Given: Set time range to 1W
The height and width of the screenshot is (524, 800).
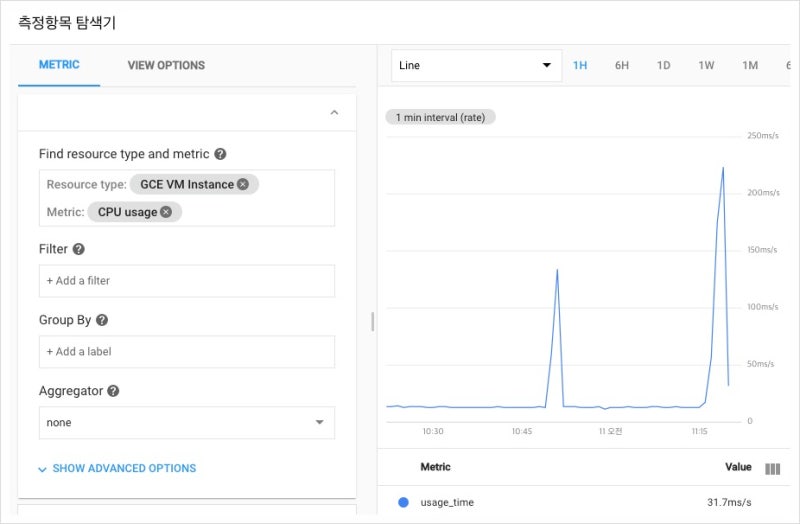Looking at the screenshot, I should [706, 66].
